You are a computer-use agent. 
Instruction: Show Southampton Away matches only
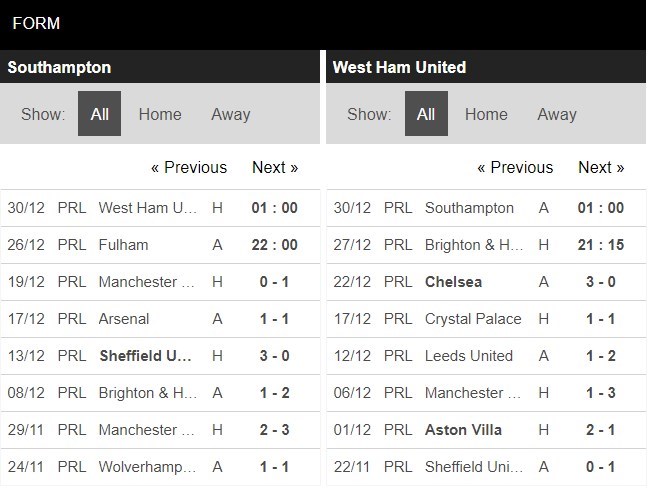coord(230,114)
